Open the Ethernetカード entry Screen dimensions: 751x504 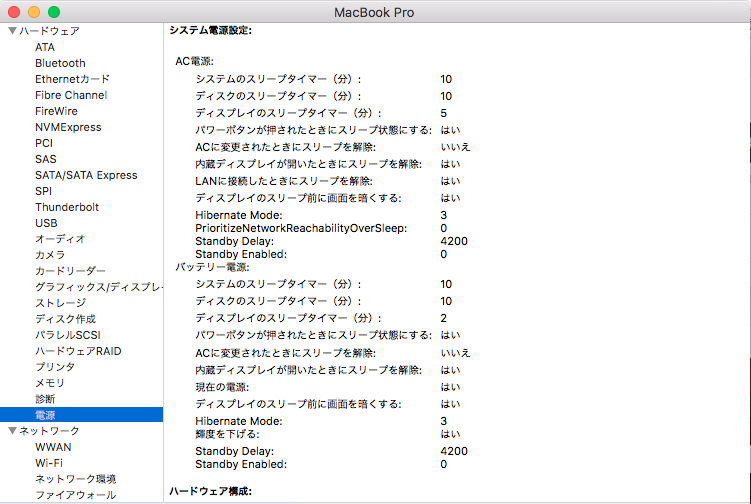pos(72,79)
